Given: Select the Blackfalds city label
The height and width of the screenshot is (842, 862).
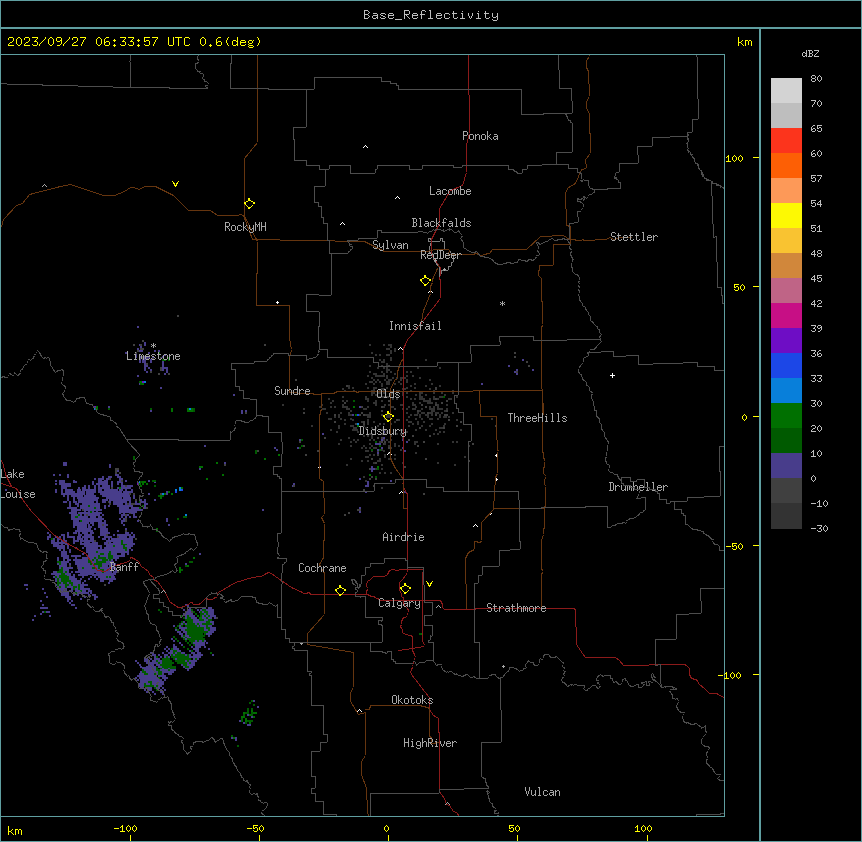Looking at the screenshot, I should point(441,223).
